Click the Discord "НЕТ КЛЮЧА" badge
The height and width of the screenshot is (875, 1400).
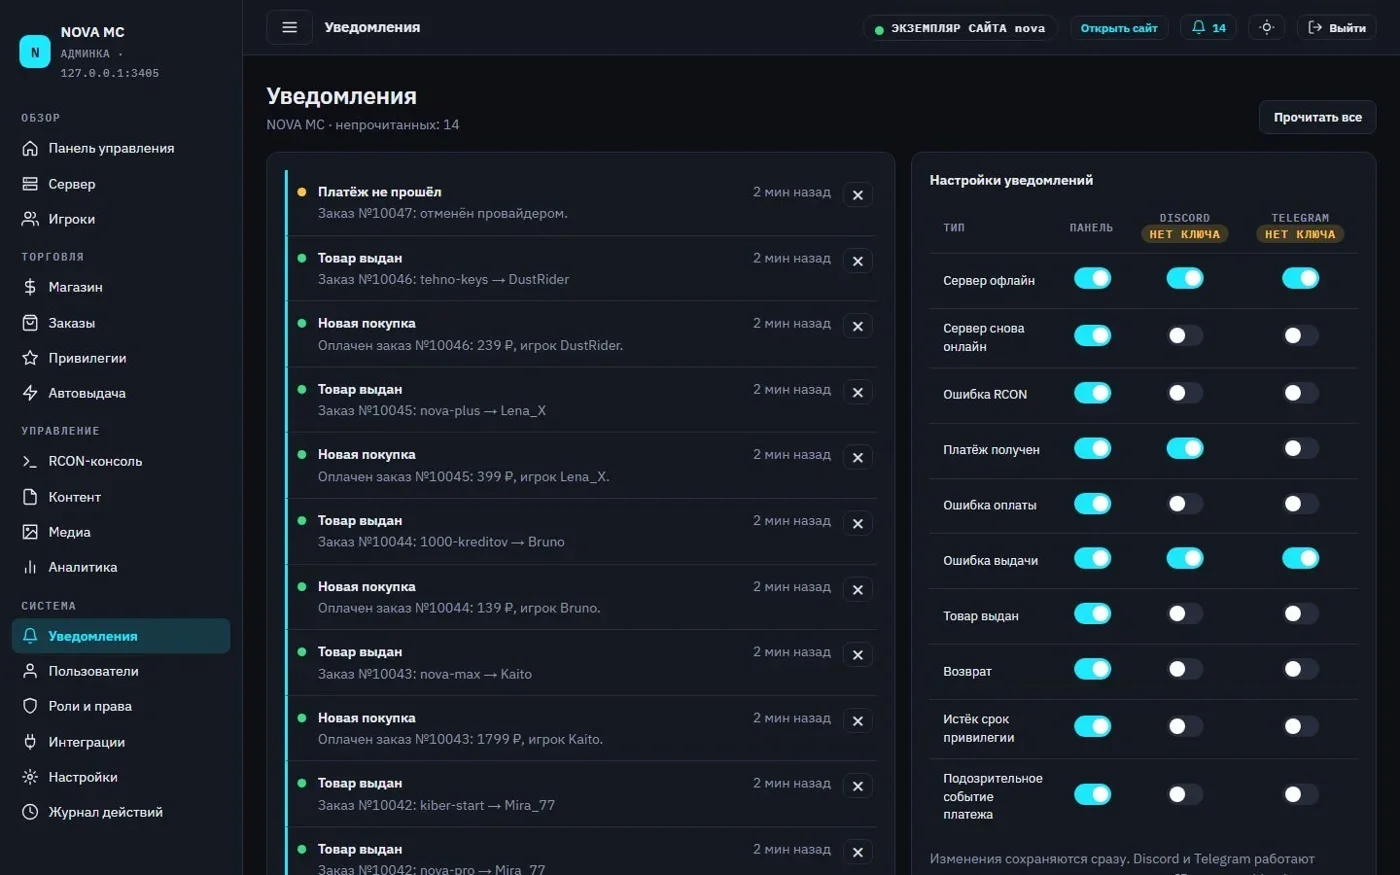click(1185, 234)
